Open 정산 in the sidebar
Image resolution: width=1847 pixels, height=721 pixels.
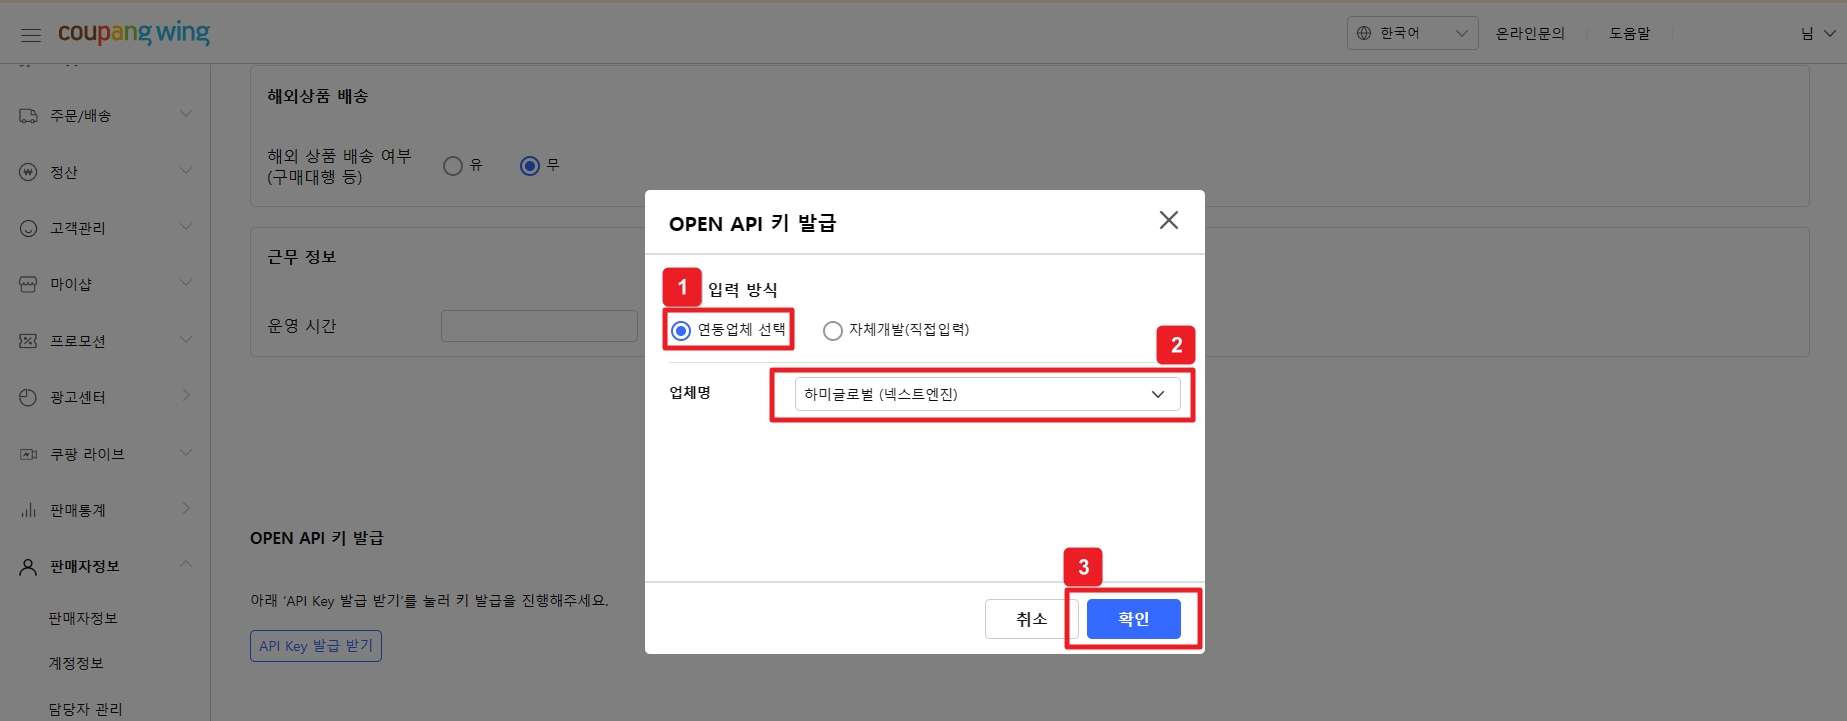click(64, 172)
